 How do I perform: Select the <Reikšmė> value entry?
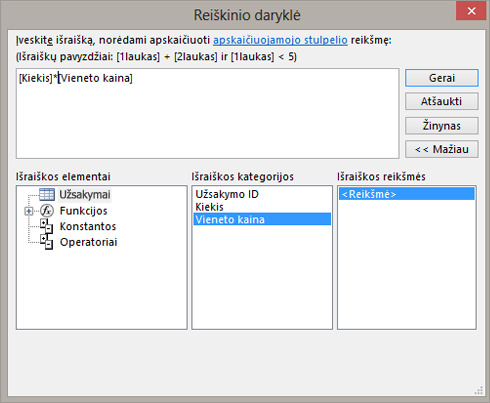(407, 194)
